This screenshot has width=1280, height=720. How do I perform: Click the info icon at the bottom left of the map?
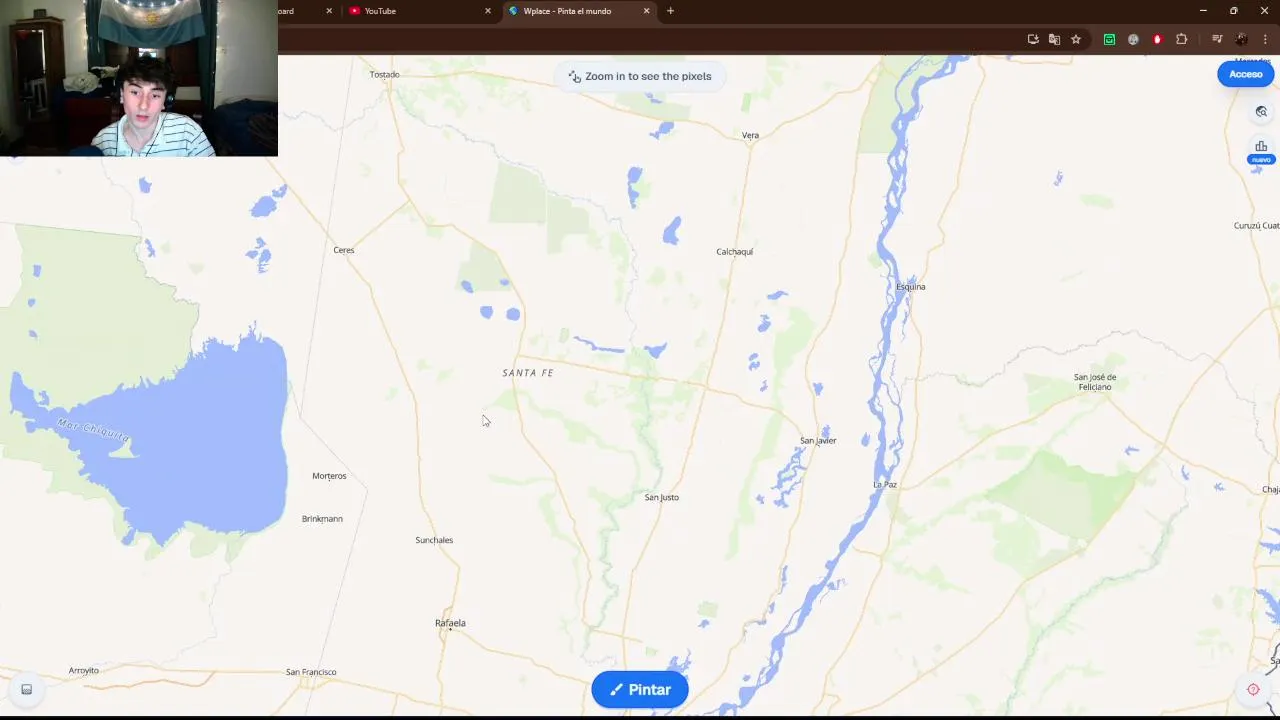27,689
